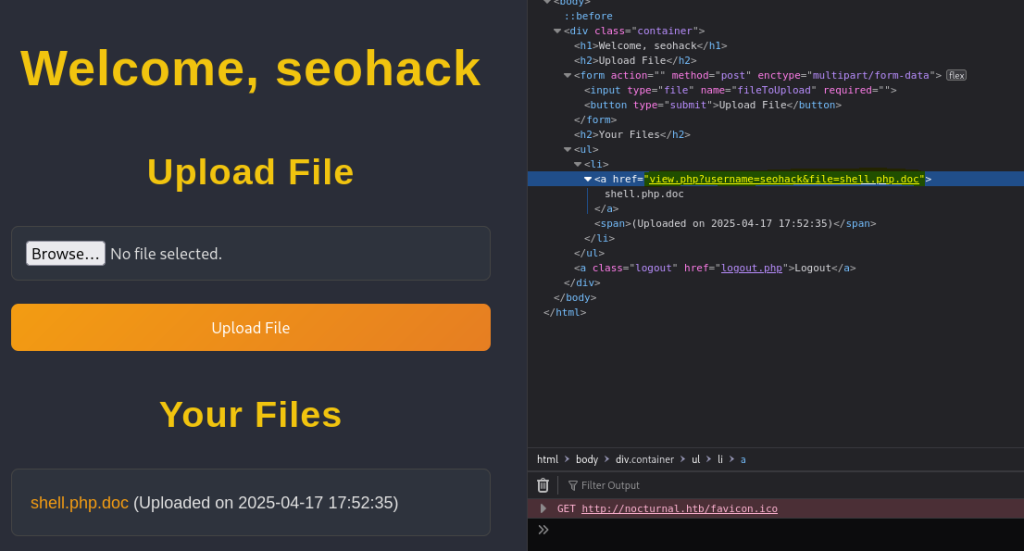Select body in the breadcrumb bar
Screen dimensions: 1024x551
click(586, 459)
